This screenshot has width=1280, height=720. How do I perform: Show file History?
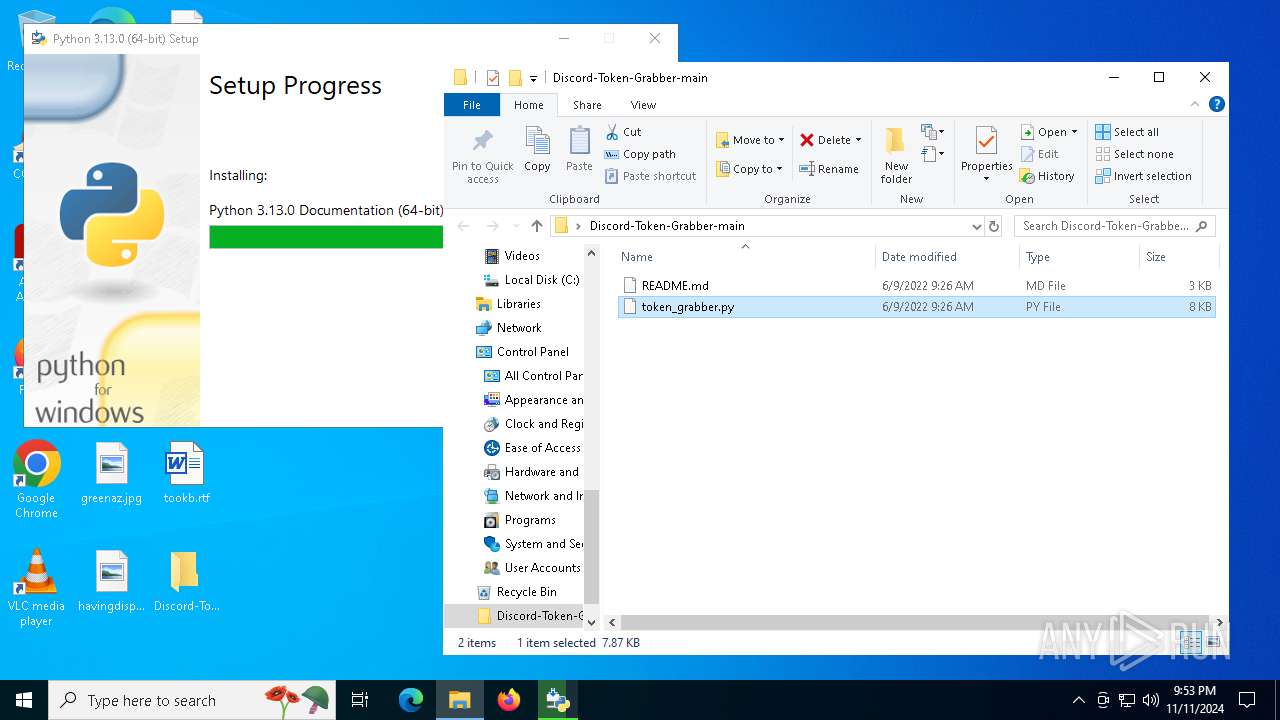click(1047, 176)
